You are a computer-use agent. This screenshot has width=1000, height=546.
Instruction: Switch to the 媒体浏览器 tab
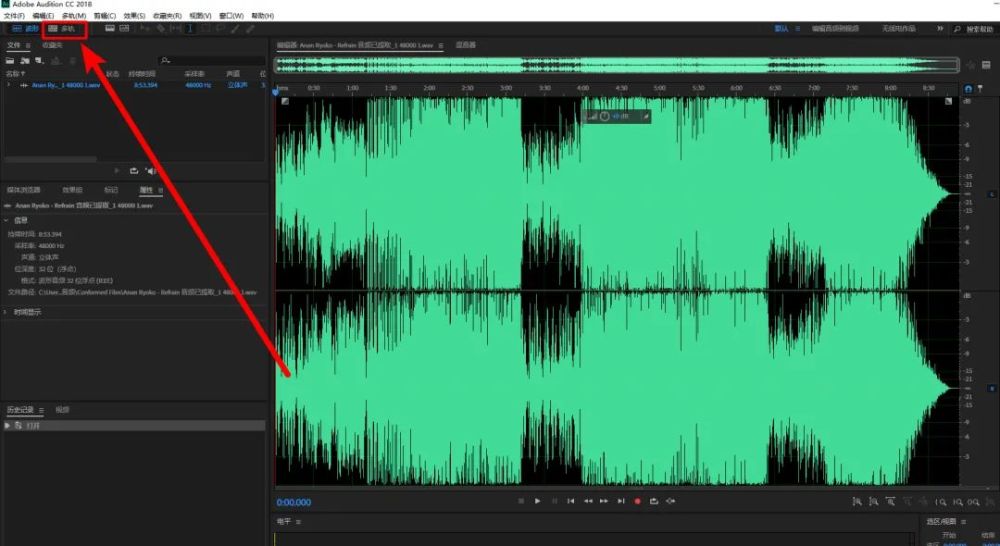point(24,189)
